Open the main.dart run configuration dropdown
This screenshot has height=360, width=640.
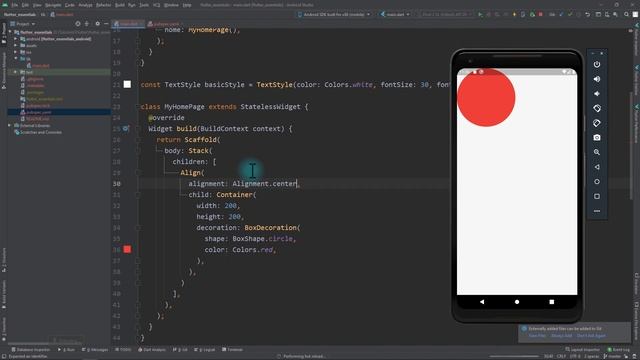click(395, 14)
